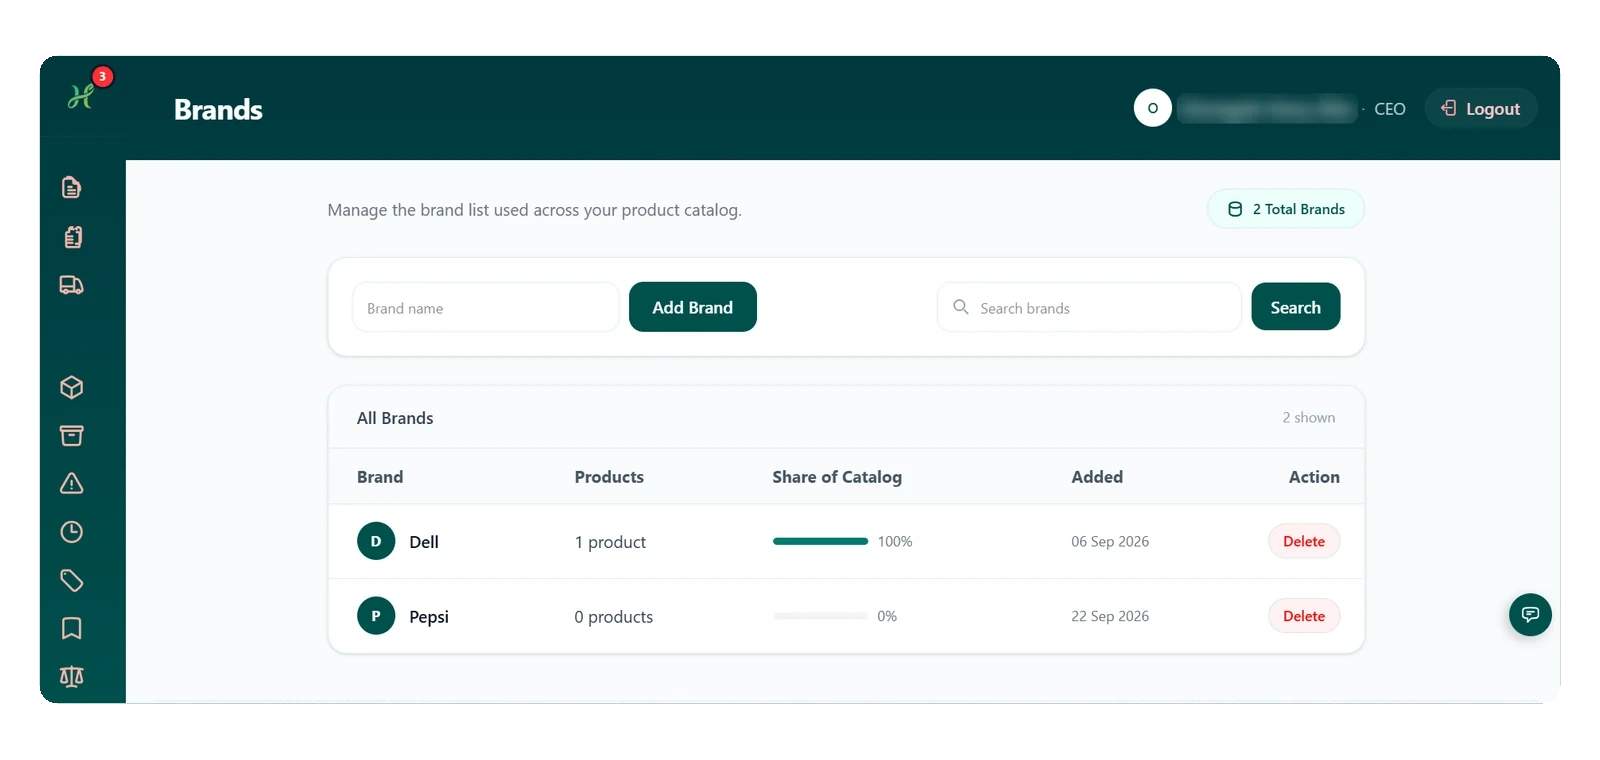Viewport: 1600px width, 760px height.
Task: Go to the package box icon in the sidebar
Action: tap(71, 387)
